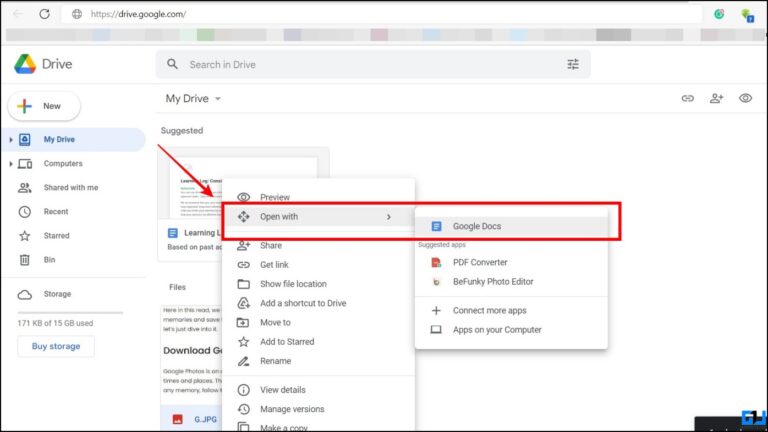Open Recent in the sidebar
Screen dimensions: 768x432
click(x=56, y=212)
